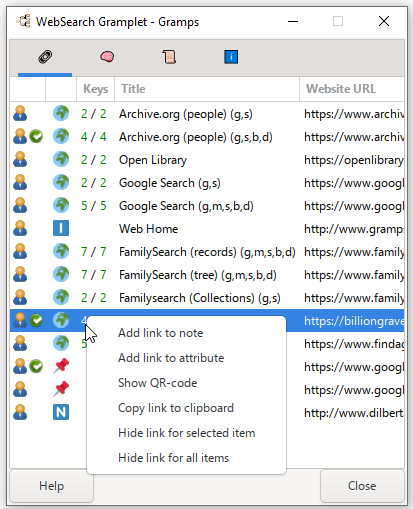
Task: Click the https://openlibrary URL cell
Action: 354,160
